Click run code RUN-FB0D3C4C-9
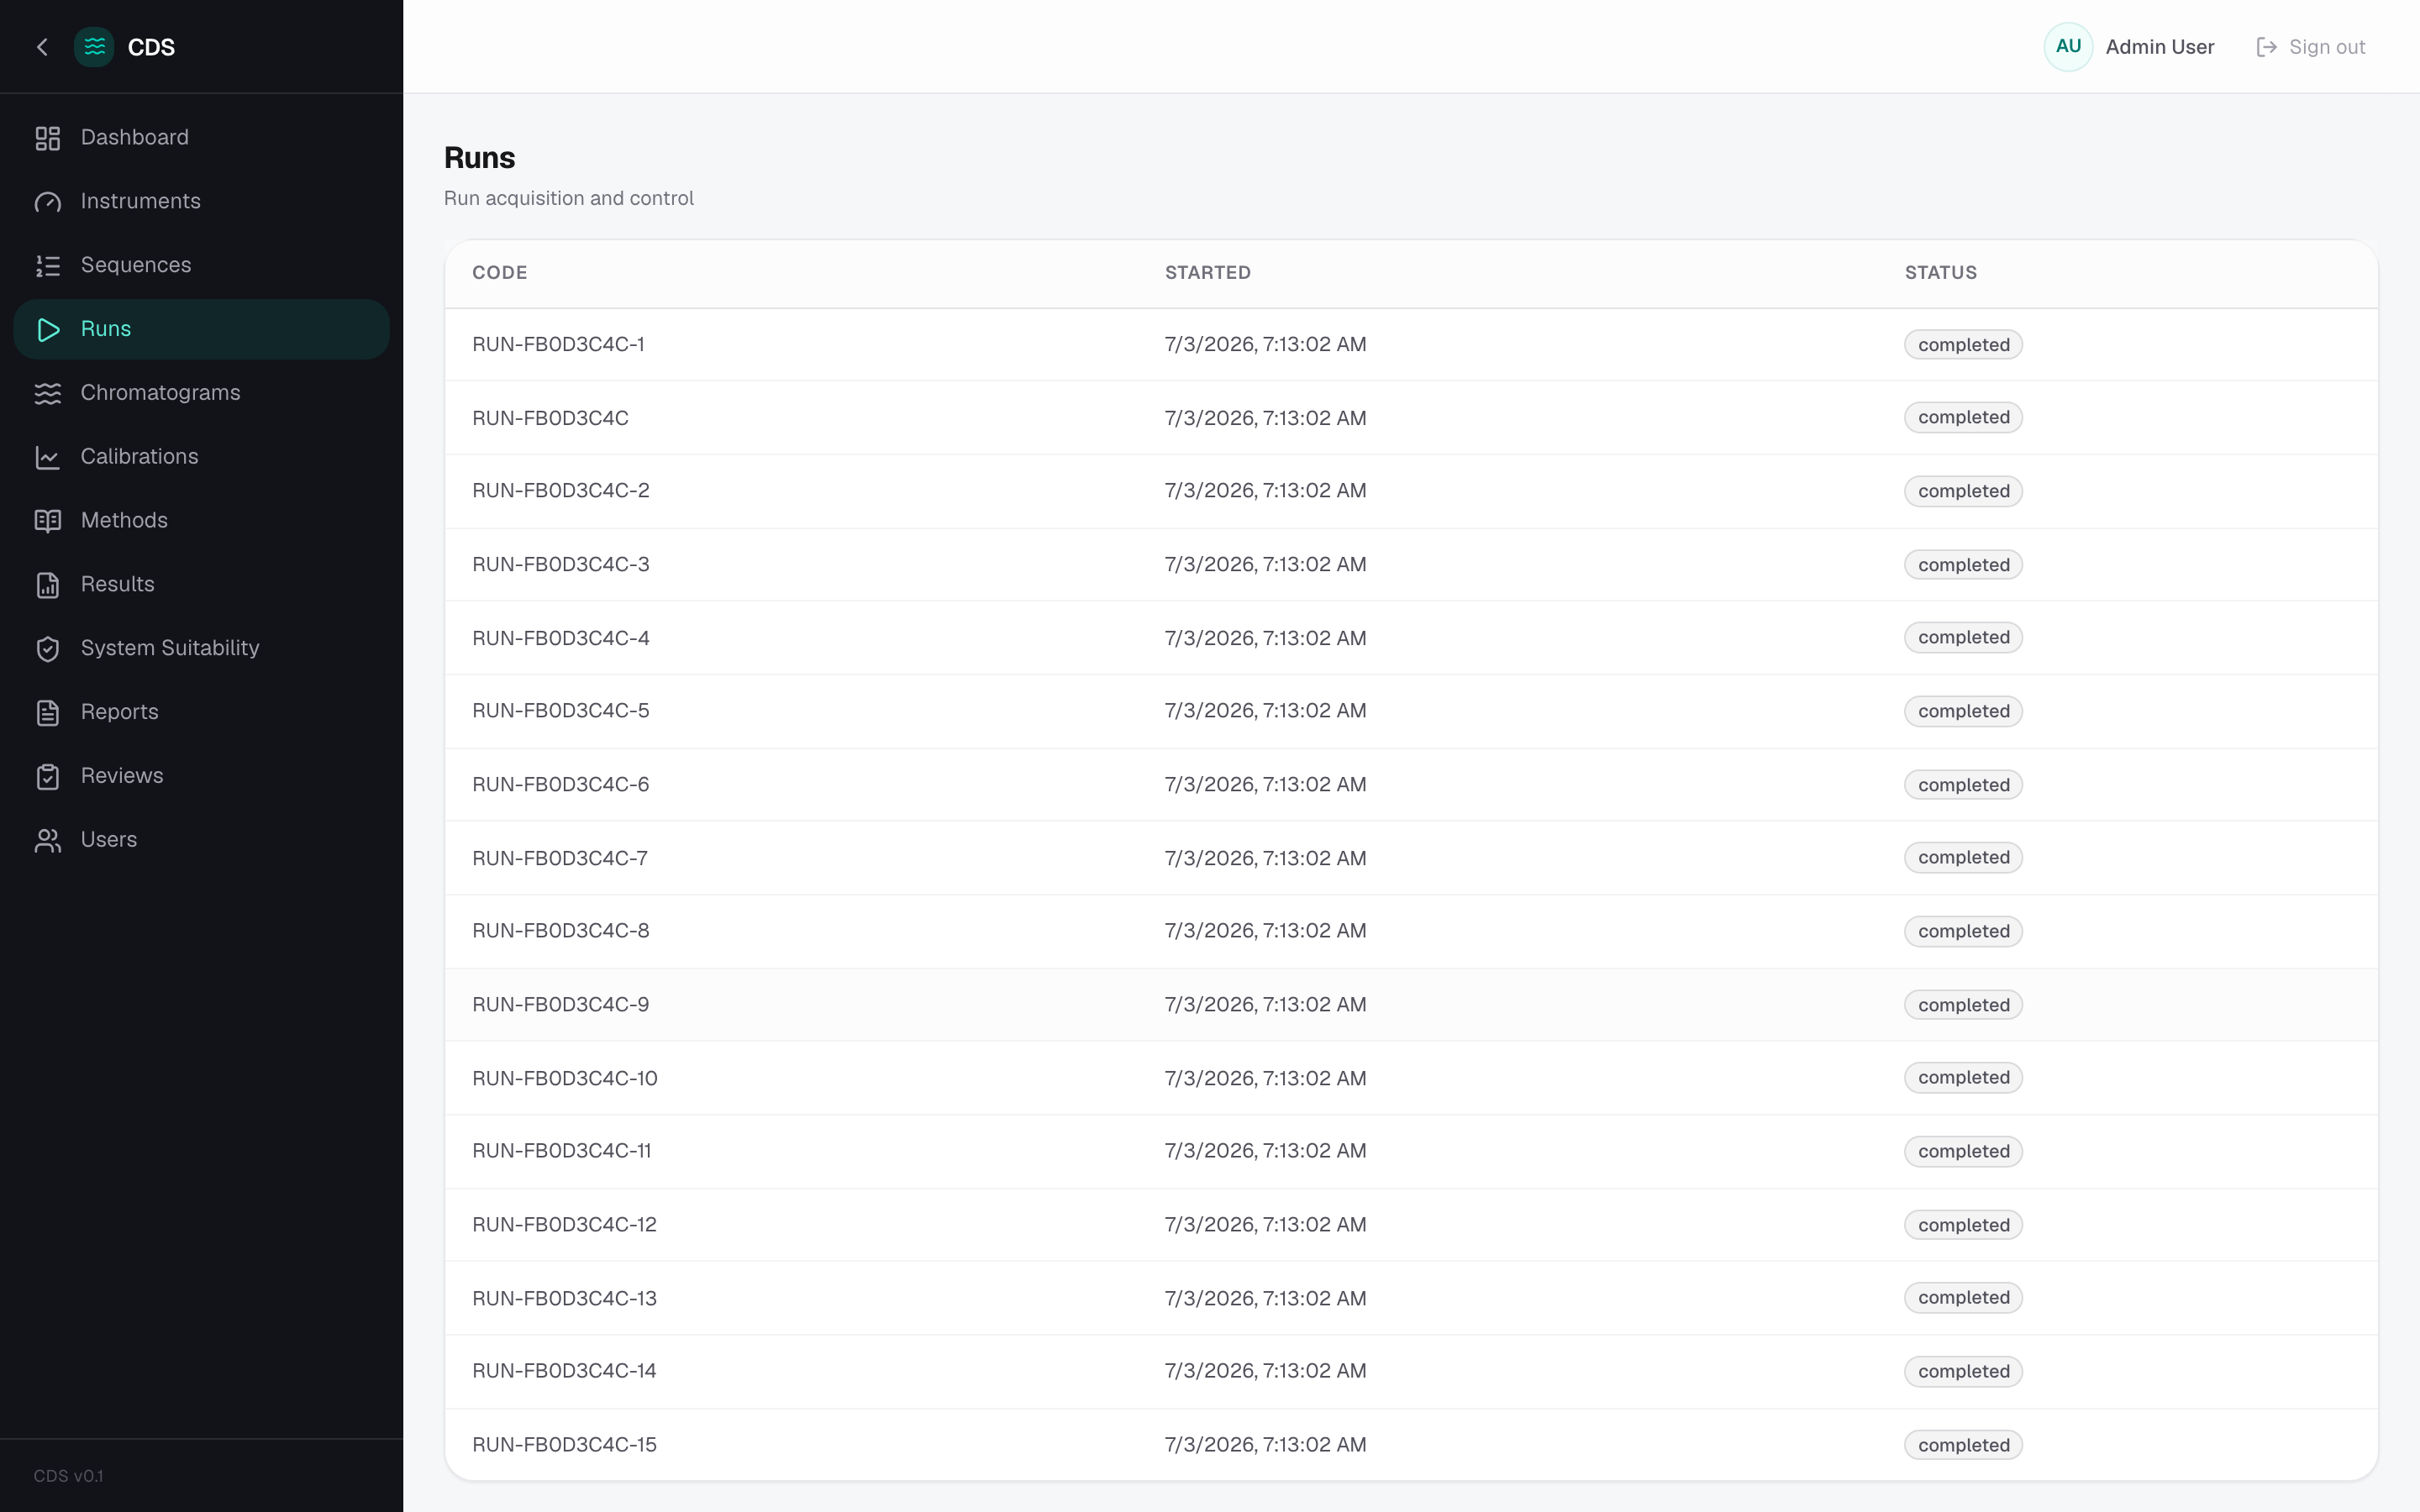The width and height of the screenshot is (2420, 1512). 560,1005
